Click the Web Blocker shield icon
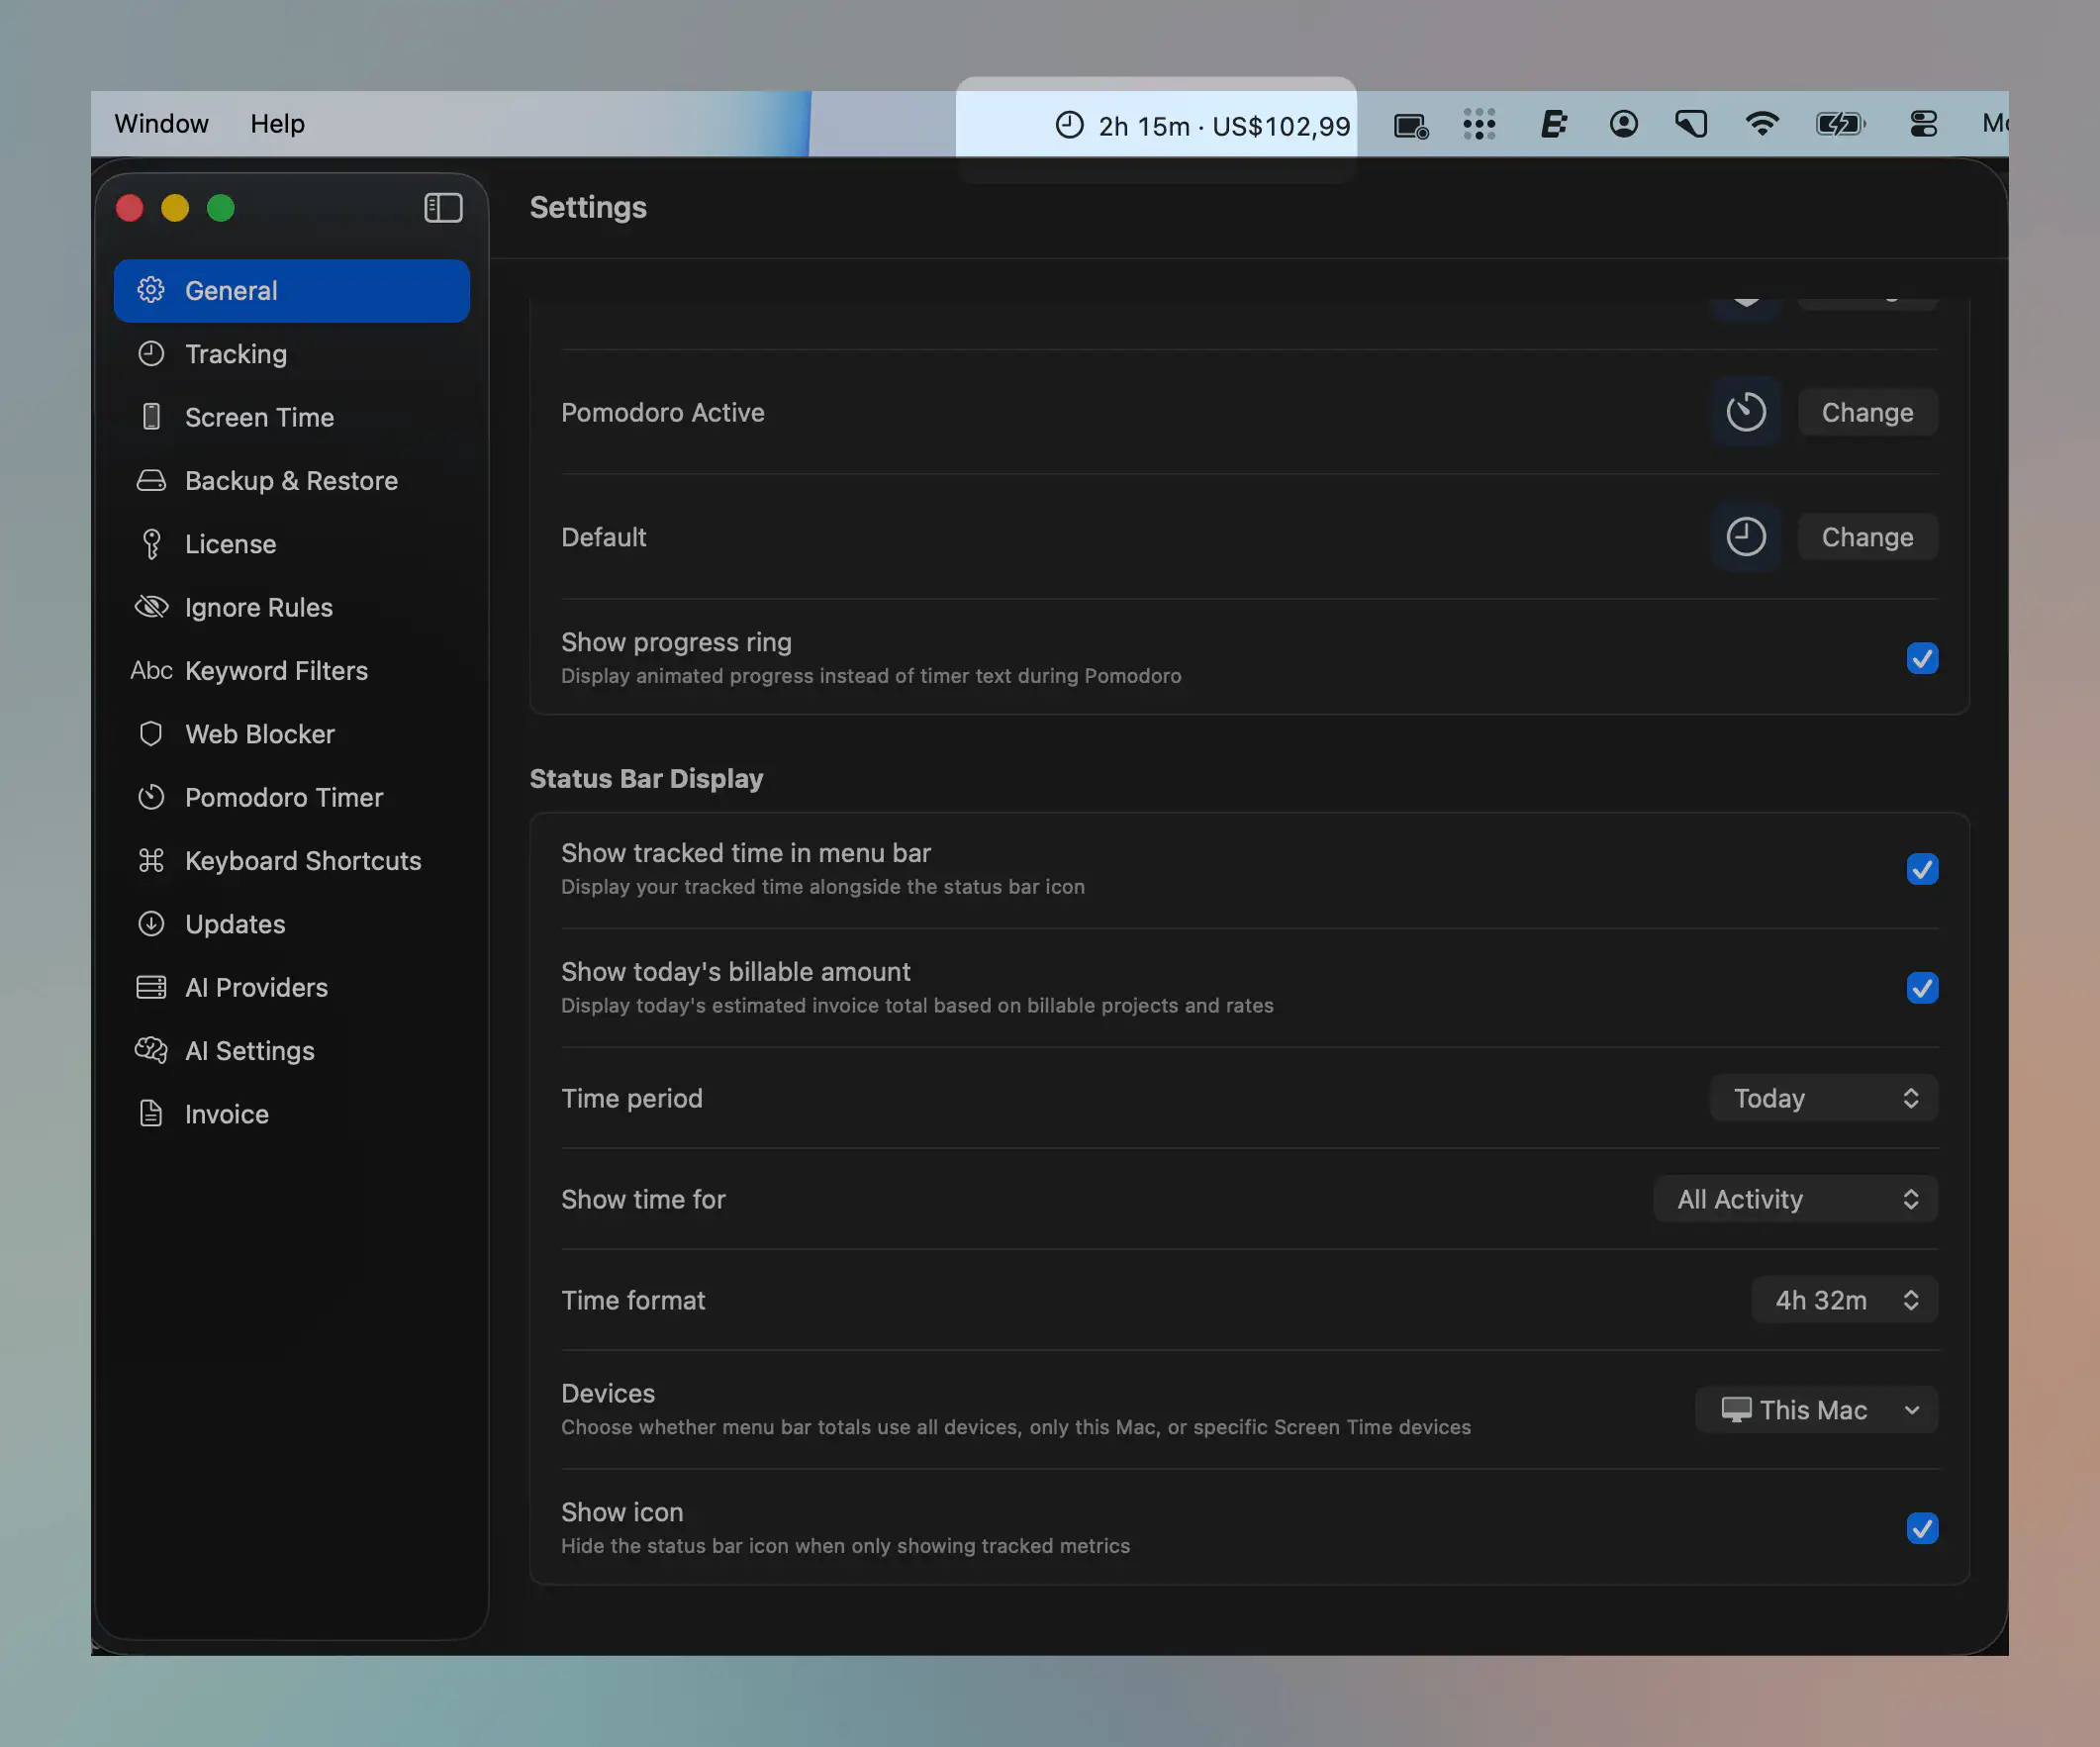 coord(151,734)
